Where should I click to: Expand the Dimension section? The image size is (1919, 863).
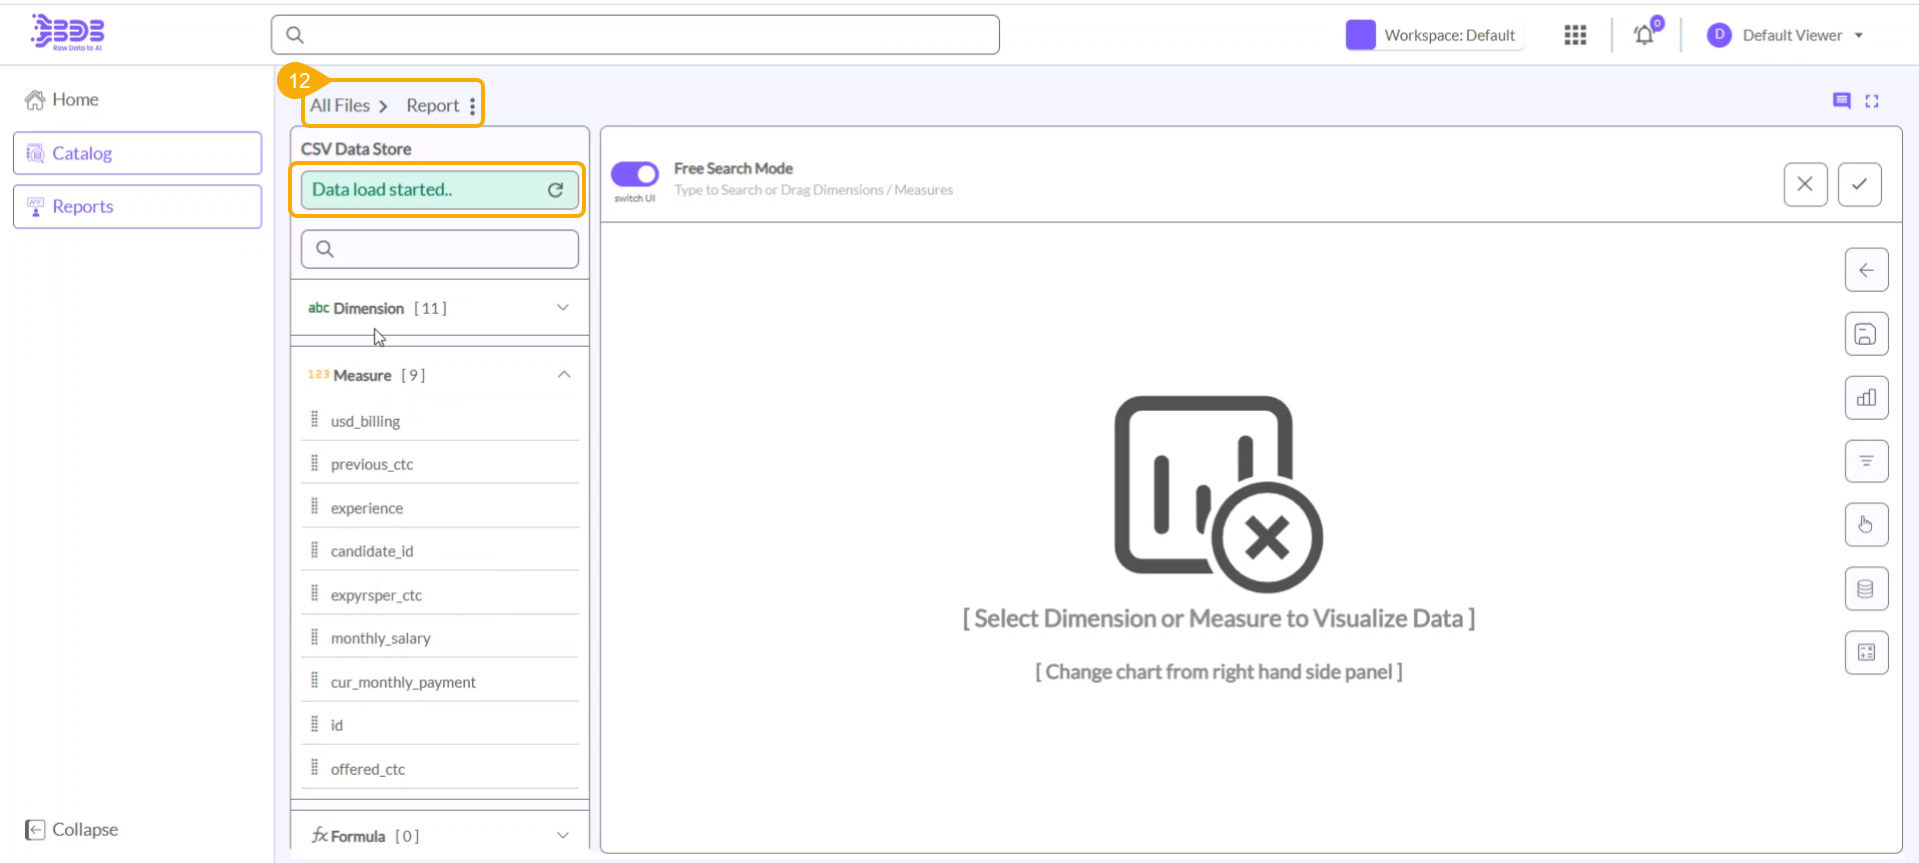pos(562,308)
